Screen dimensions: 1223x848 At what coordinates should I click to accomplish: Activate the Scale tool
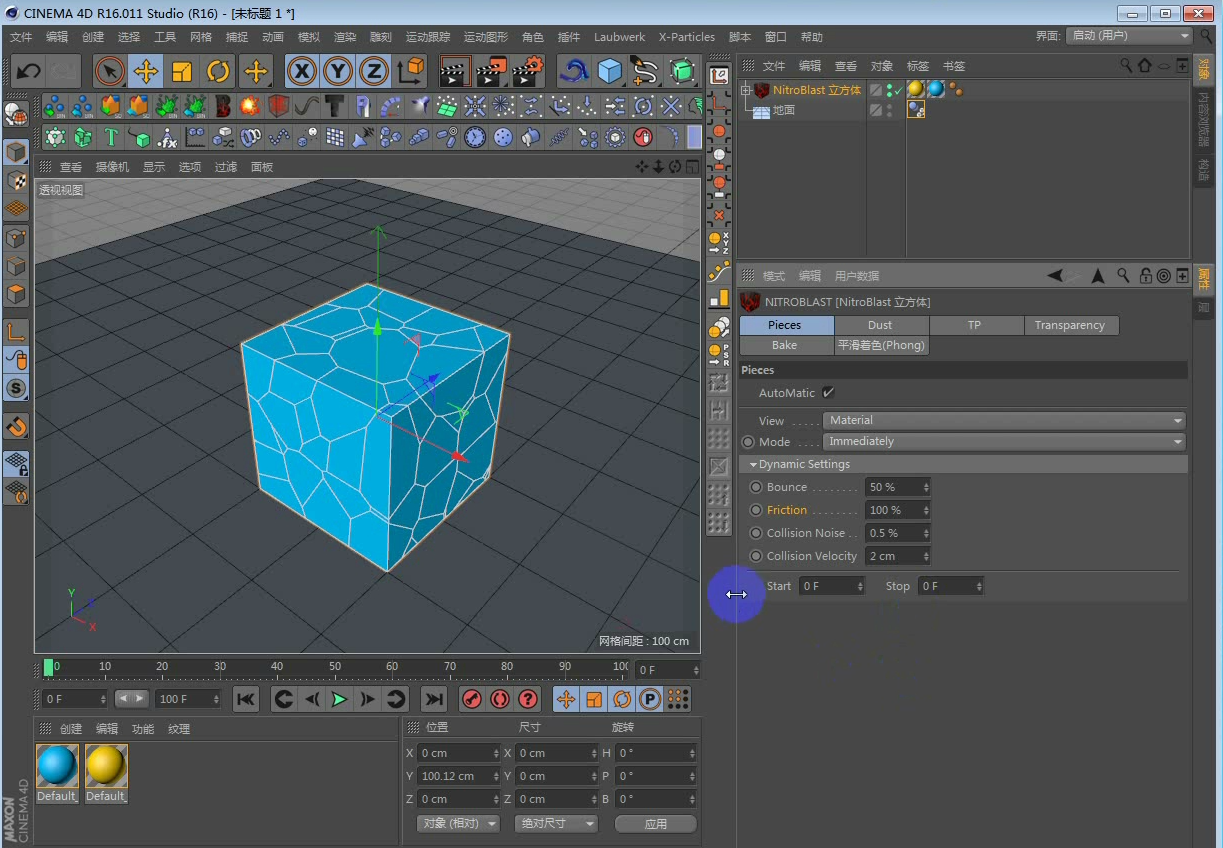(182, 71)
